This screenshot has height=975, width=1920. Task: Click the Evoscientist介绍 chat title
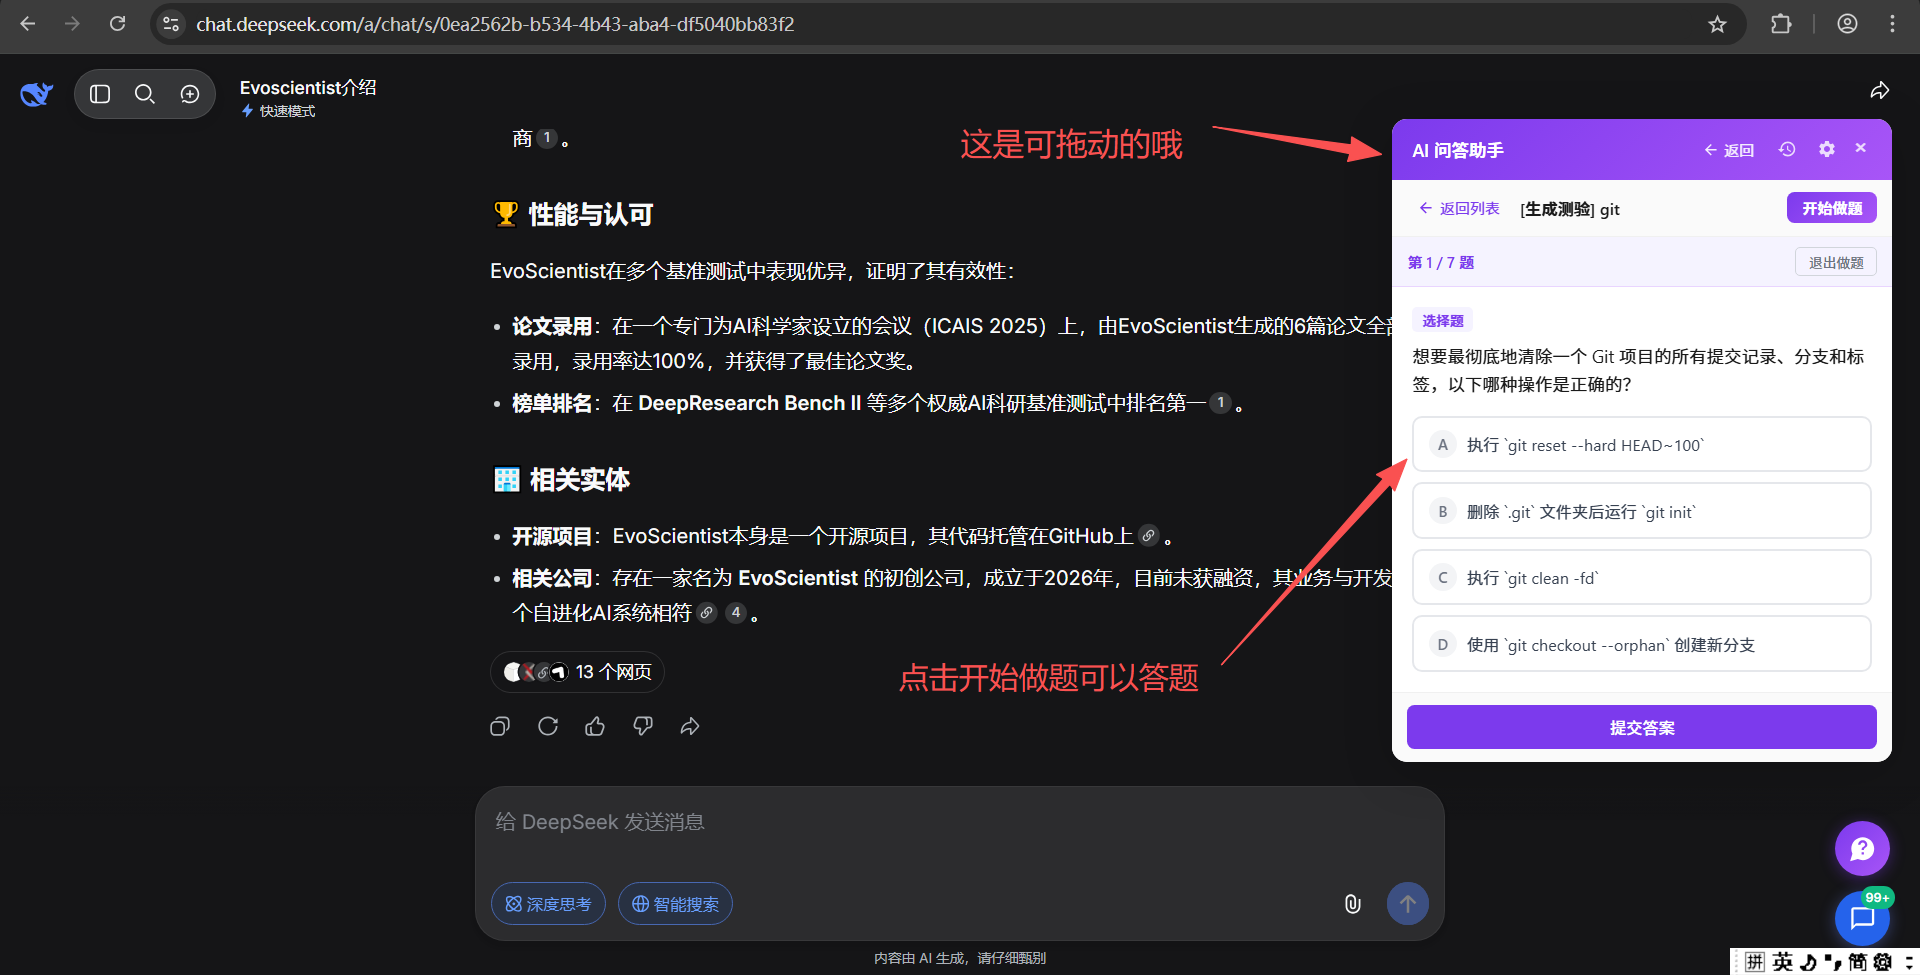(308, 88)
